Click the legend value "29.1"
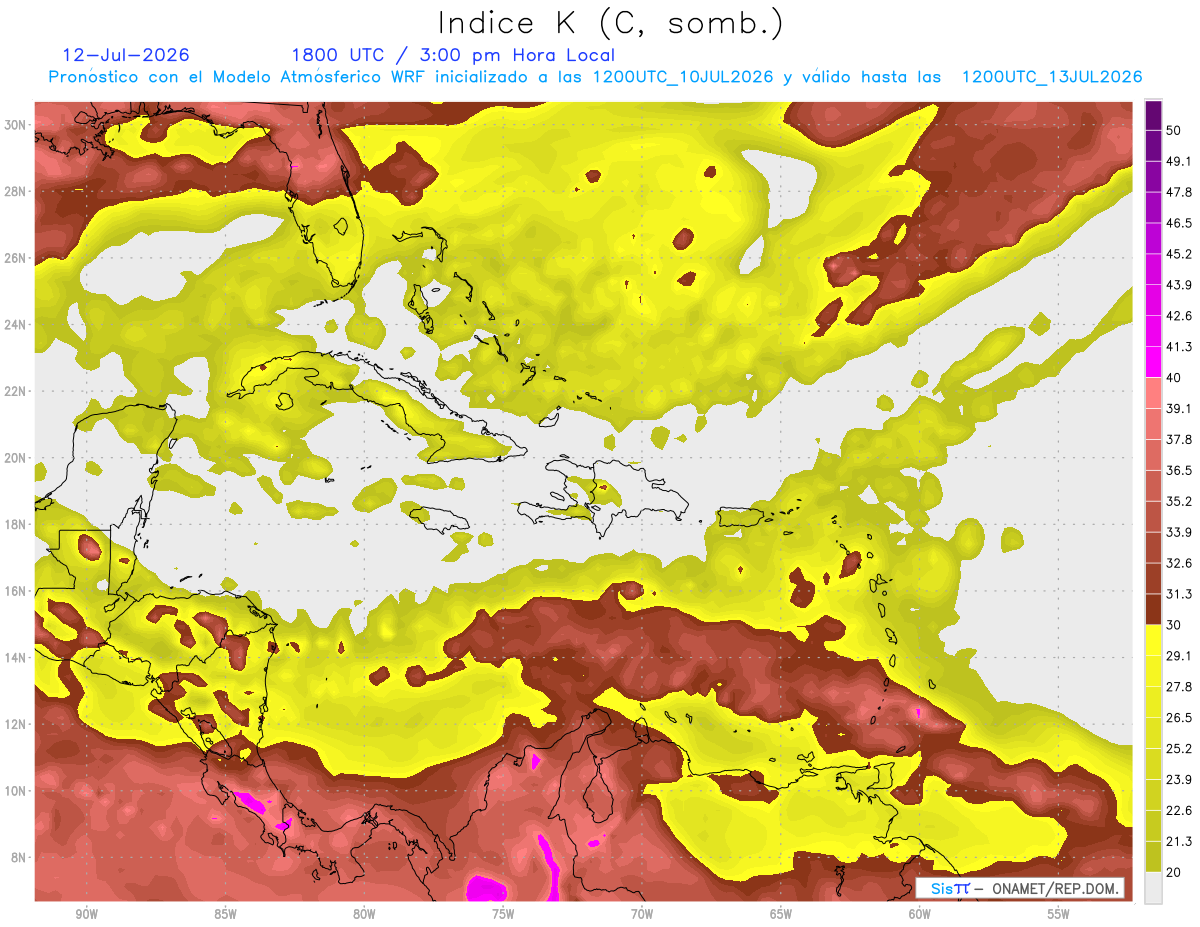 coord(1178,656)
